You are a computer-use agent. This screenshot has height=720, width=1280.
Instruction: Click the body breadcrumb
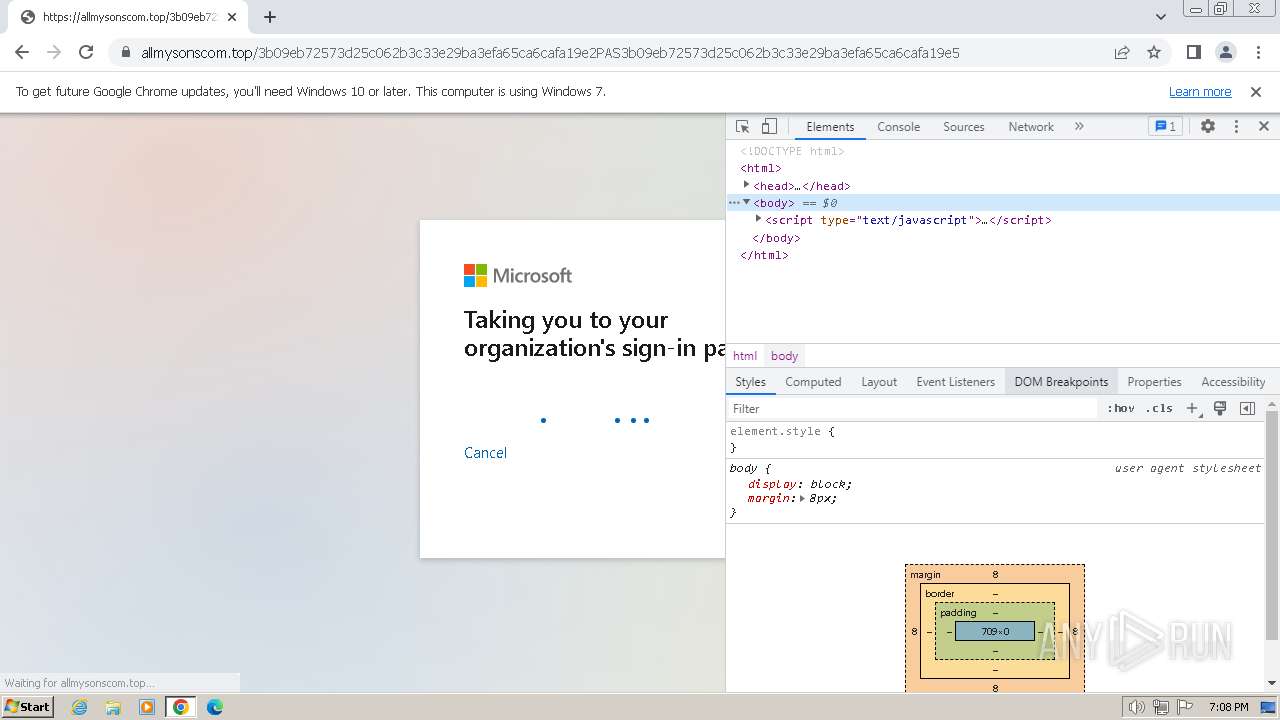pyautogui.click(x=785, y=356)
